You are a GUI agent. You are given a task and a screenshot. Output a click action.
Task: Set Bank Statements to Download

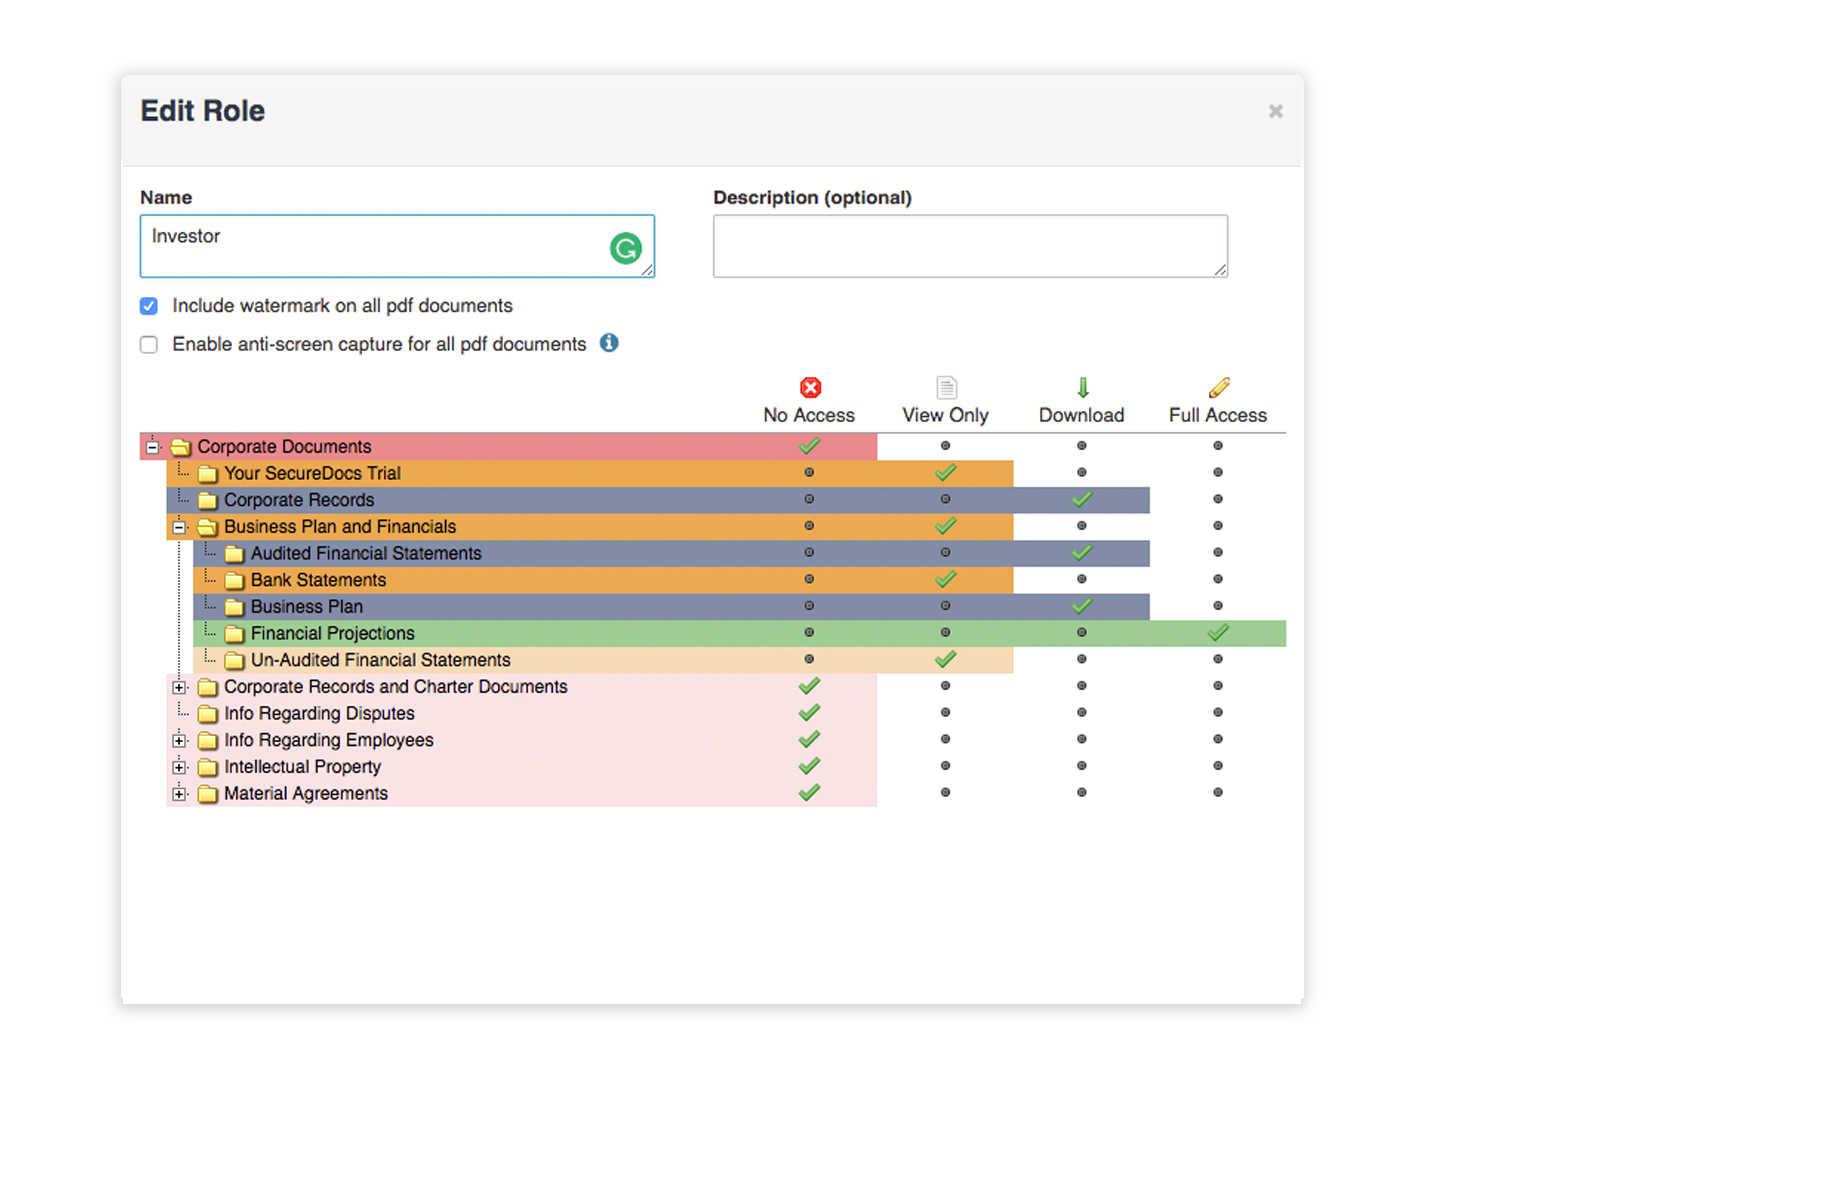pos(1081,579)
